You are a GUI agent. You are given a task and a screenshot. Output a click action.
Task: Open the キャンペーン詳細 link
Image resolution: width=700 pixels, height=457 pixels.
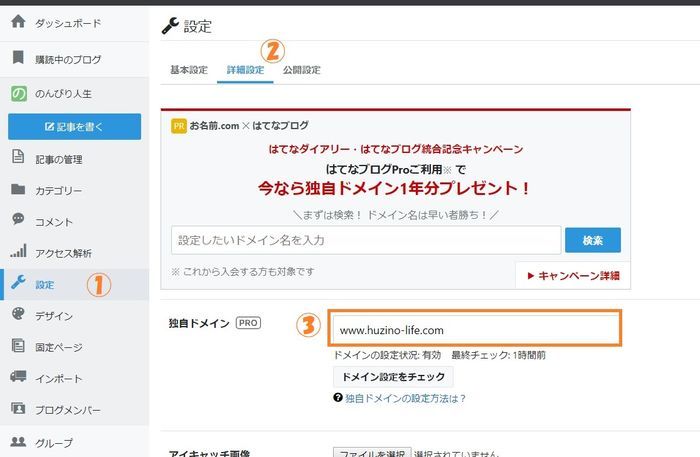coord(574,275)
